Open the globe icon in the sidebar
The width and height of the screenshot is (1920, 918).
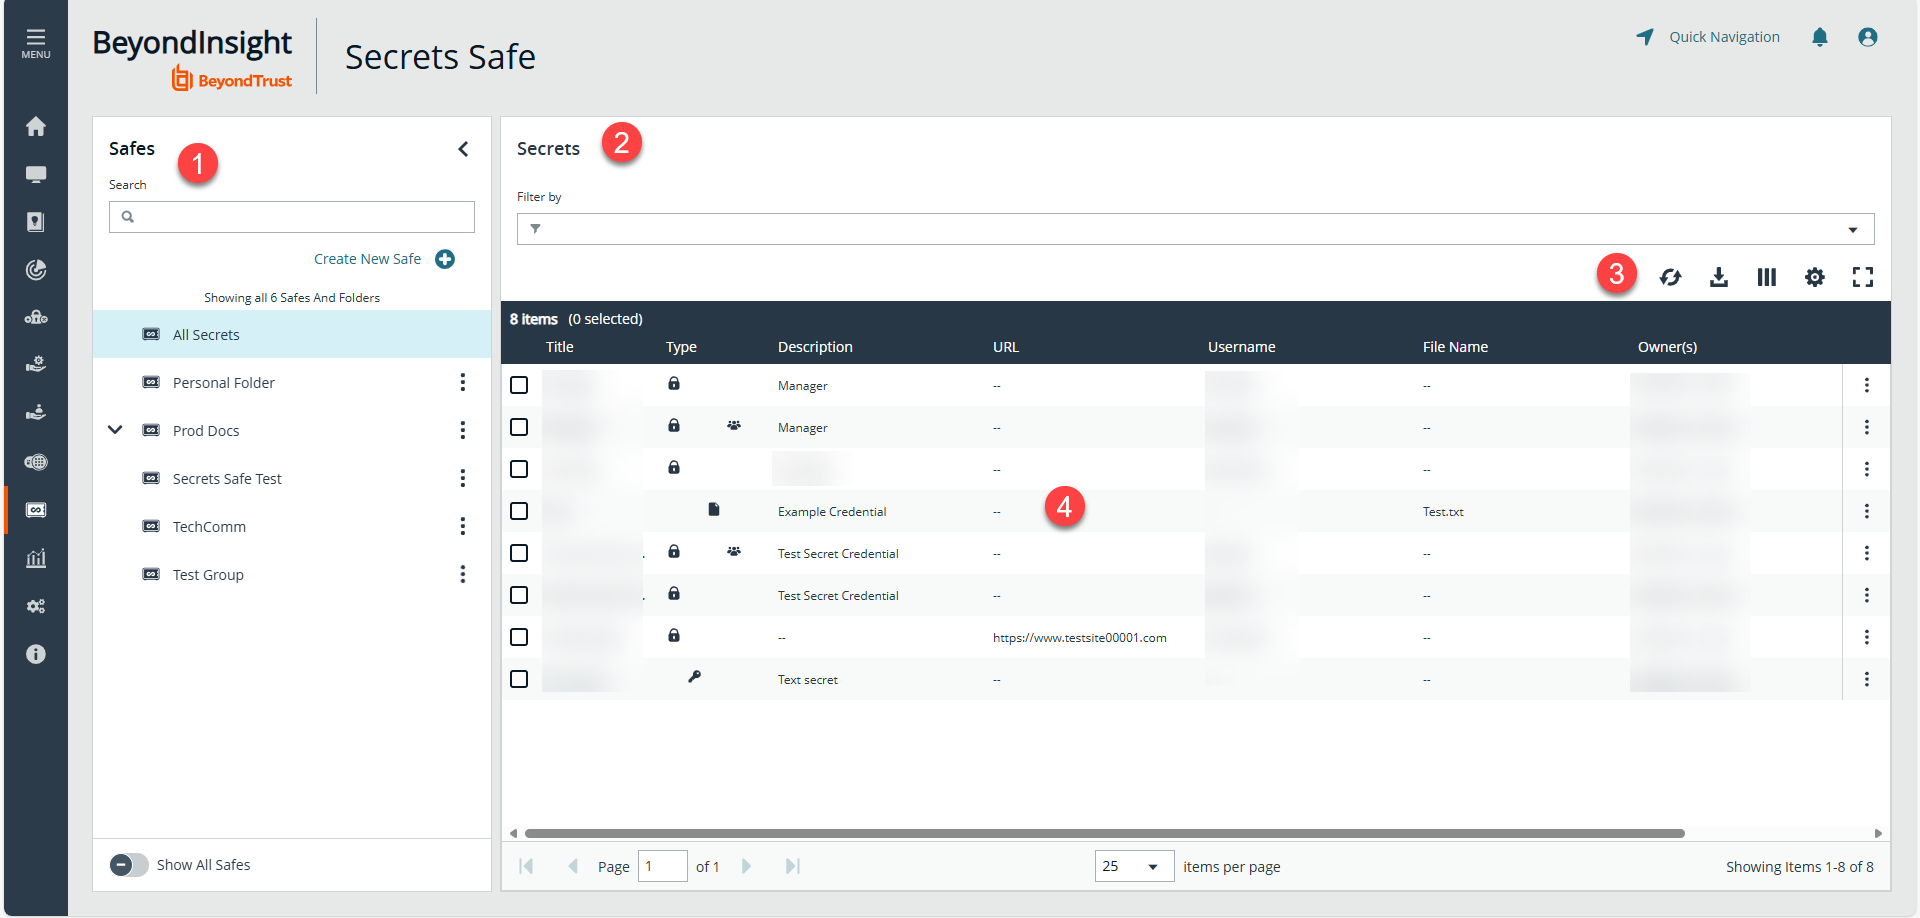point(36,462)
